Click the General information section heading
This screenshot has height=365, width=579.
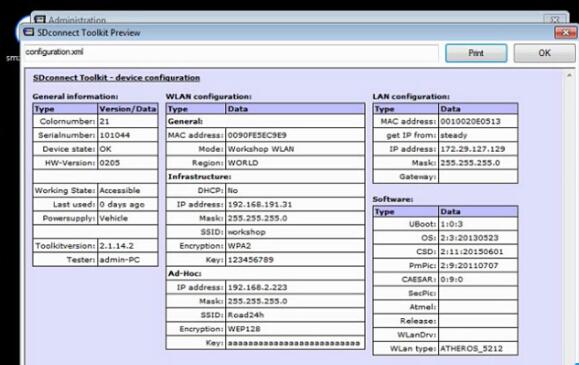coord(75,97)
